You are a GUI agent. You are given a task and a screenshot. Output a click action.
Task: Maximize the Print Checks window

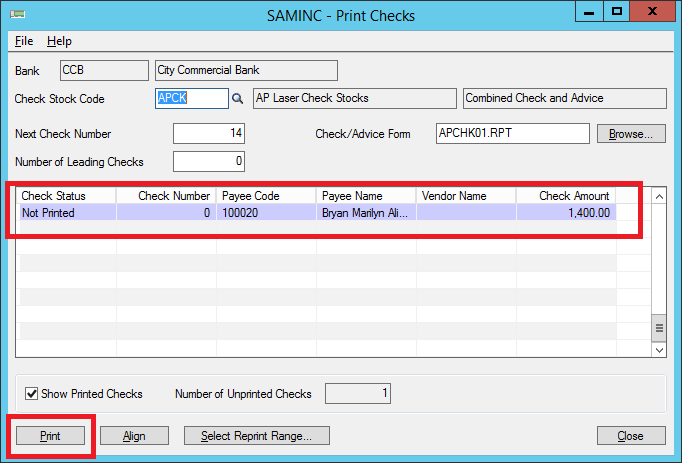(616, 12)
